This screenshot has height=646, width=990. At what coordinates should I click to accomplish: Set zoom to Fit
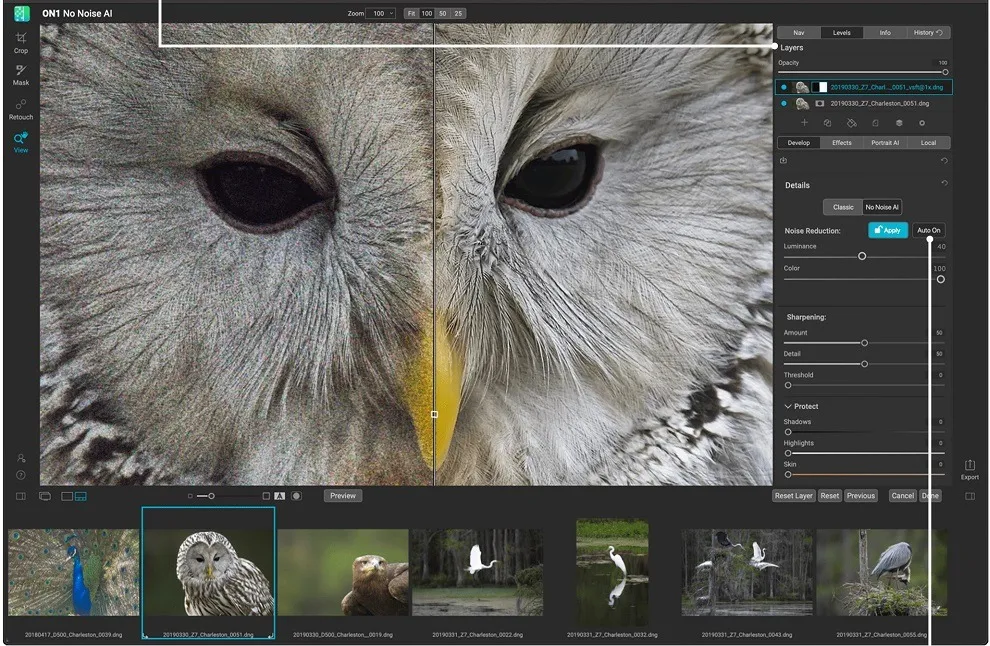tap(412, 13)
